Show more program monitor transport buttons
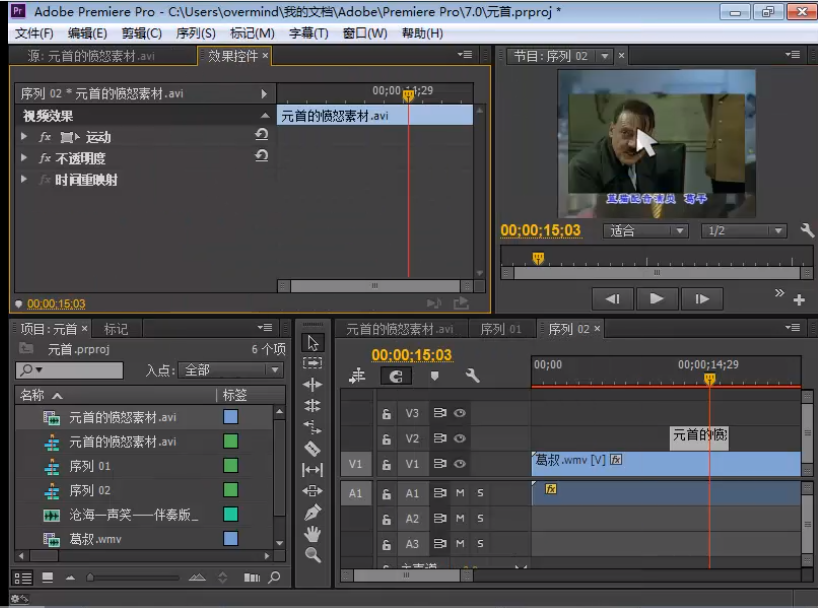 [779, 293]
